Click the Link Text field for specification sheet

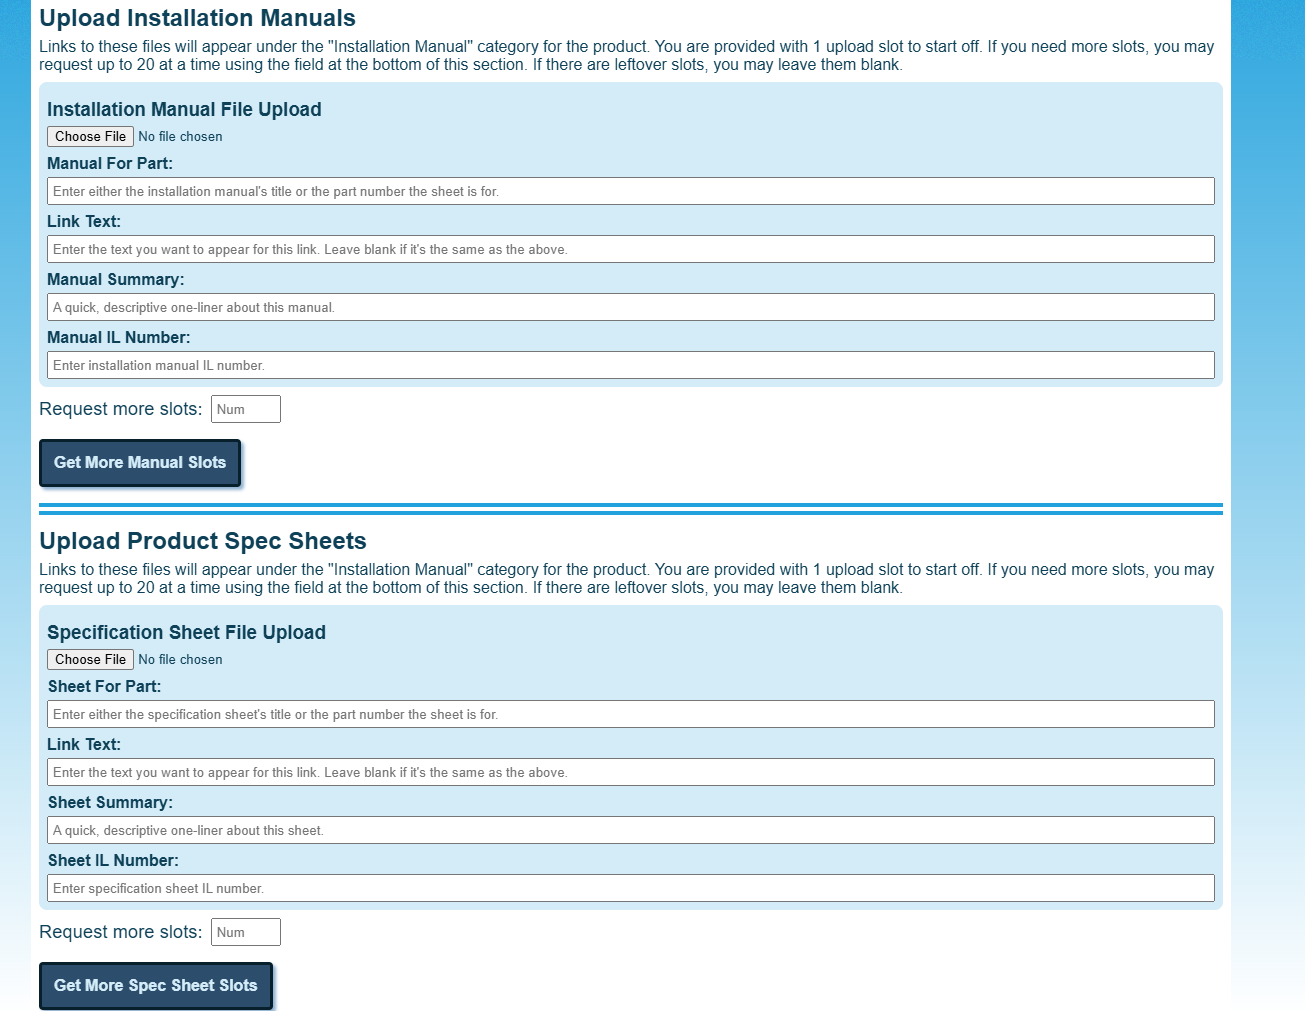tap(631, 772)
